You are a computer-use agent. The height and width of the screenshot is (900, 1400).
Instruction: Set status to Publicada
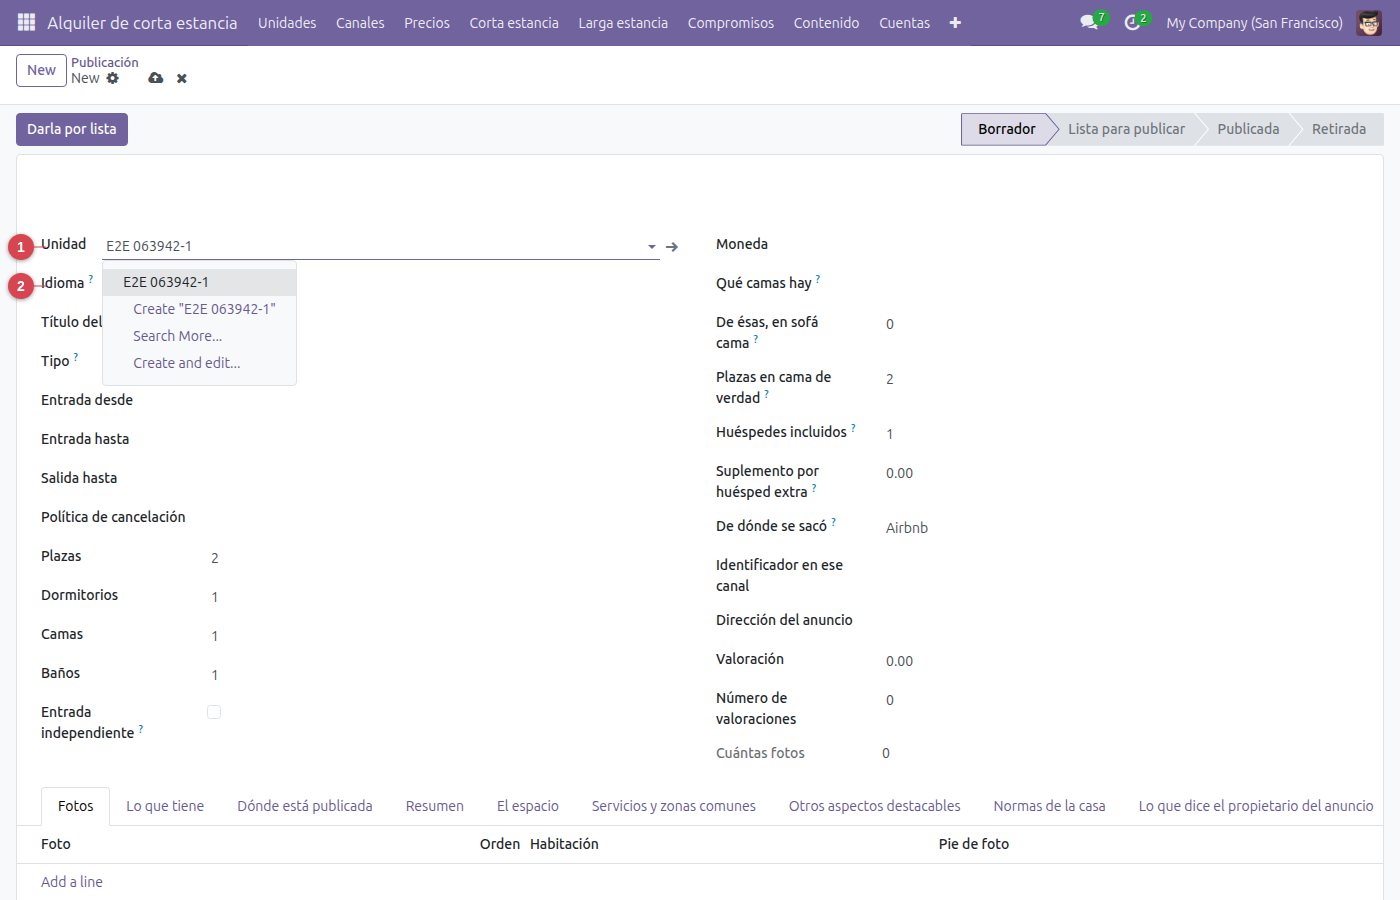coord(1248,129)
